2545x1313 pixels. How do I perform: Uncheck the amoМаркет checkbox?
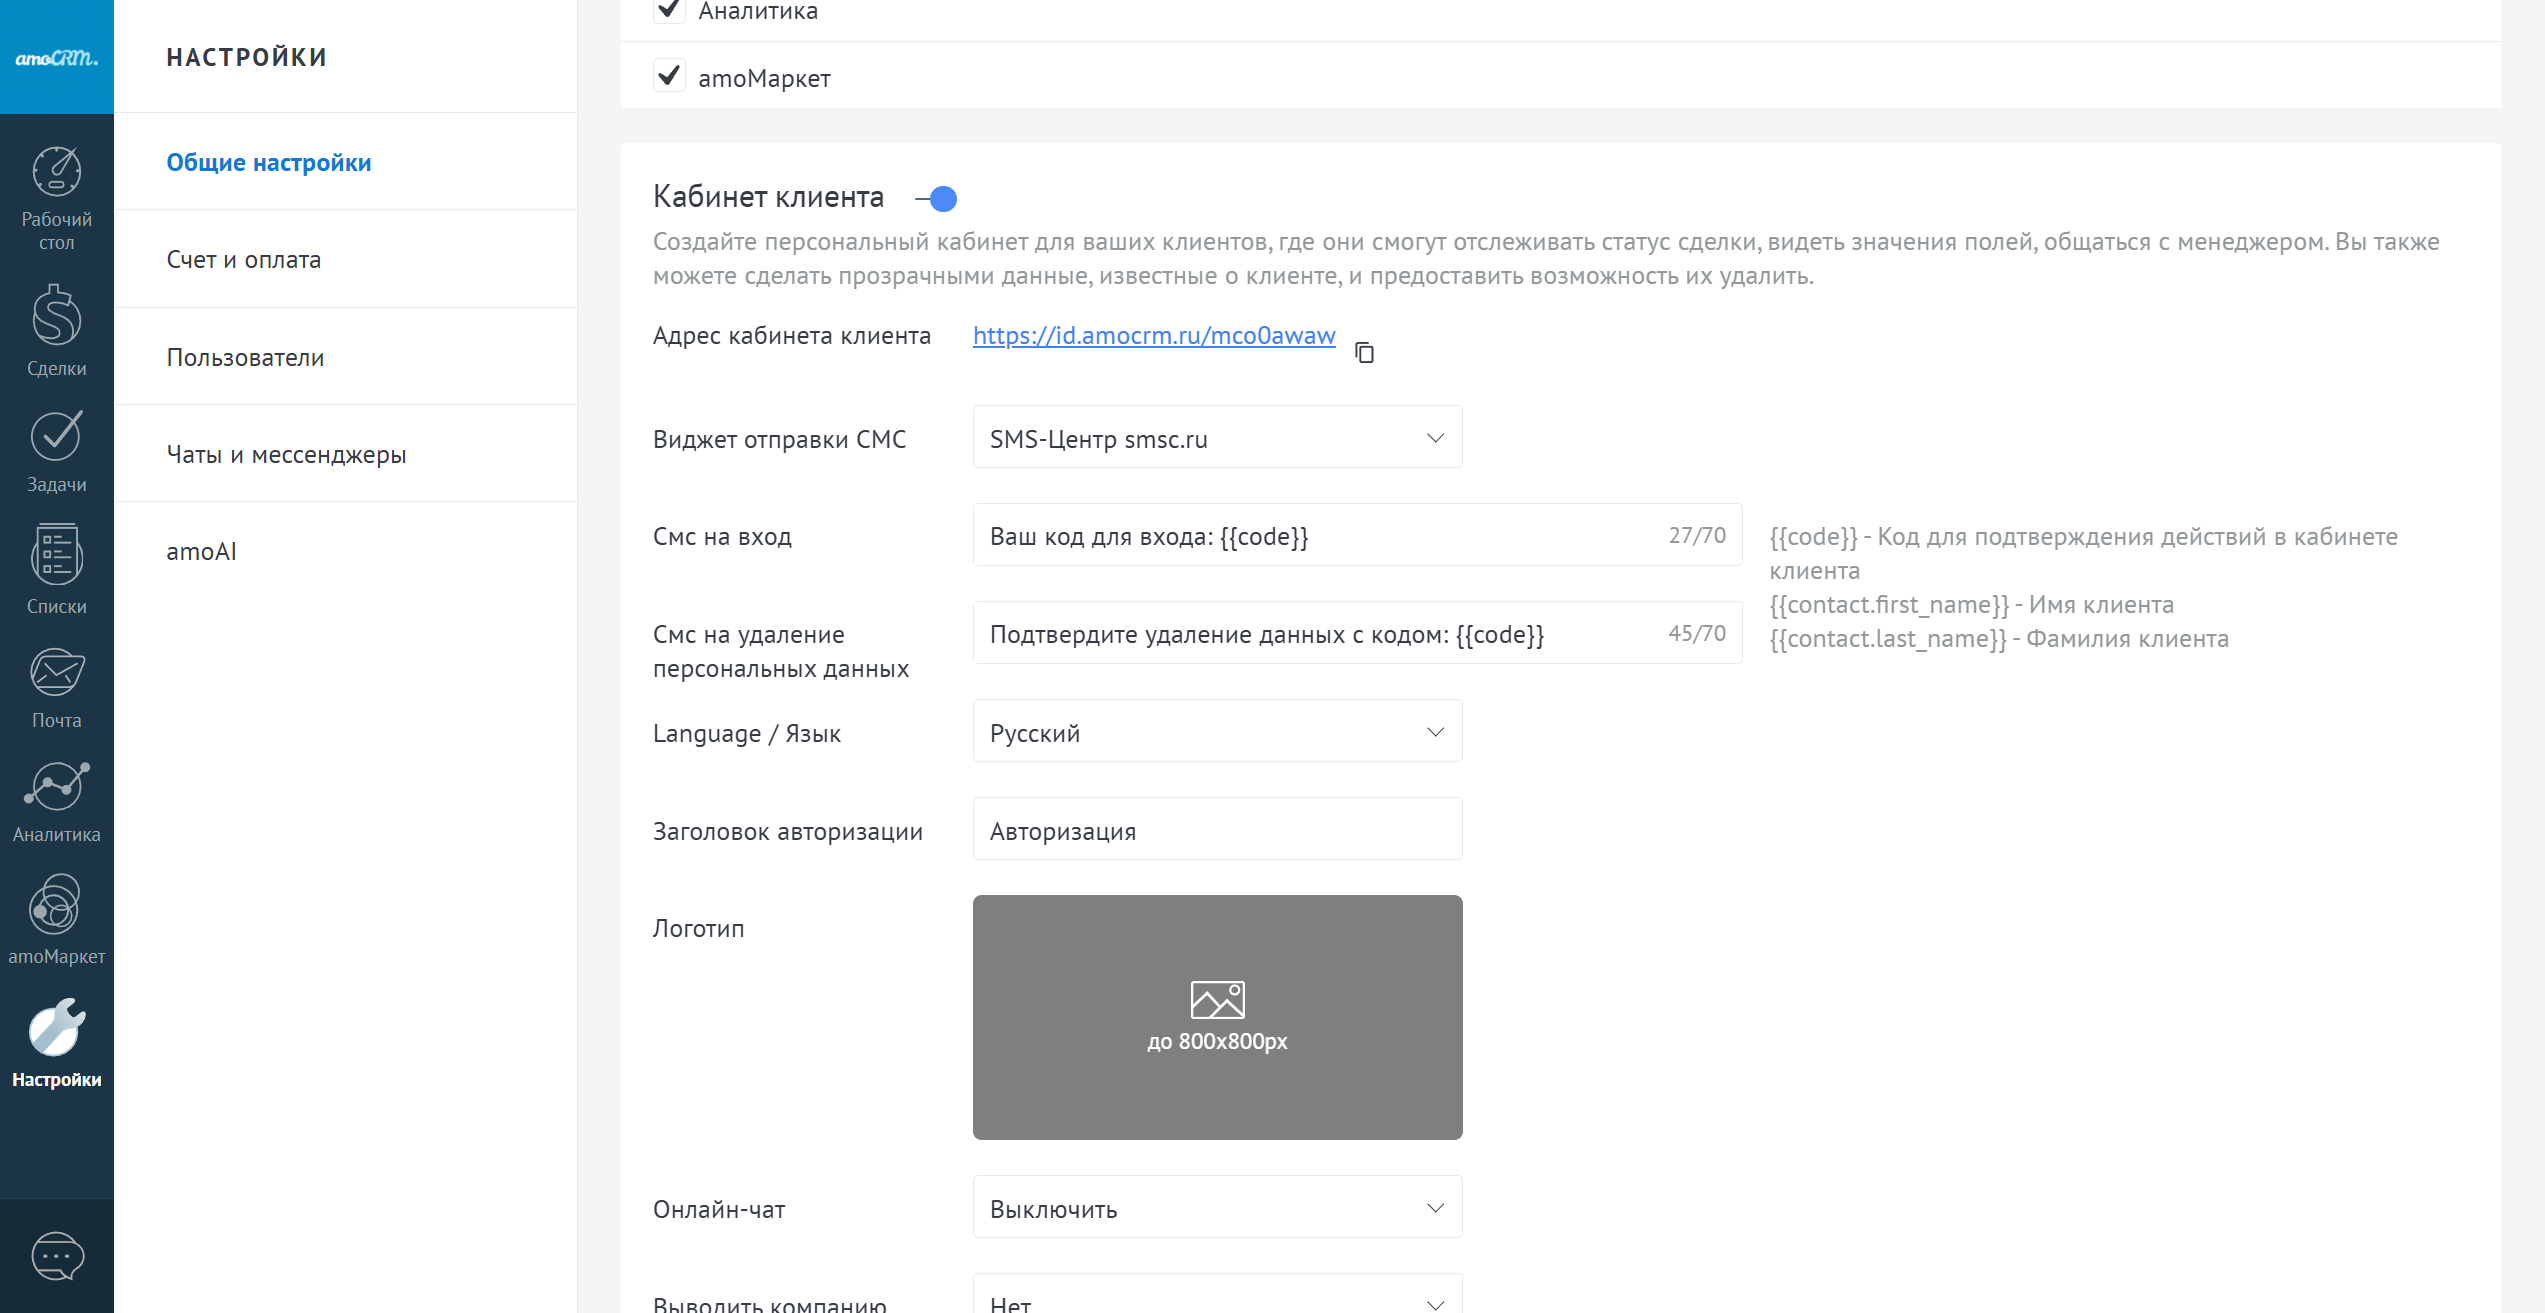669,76
